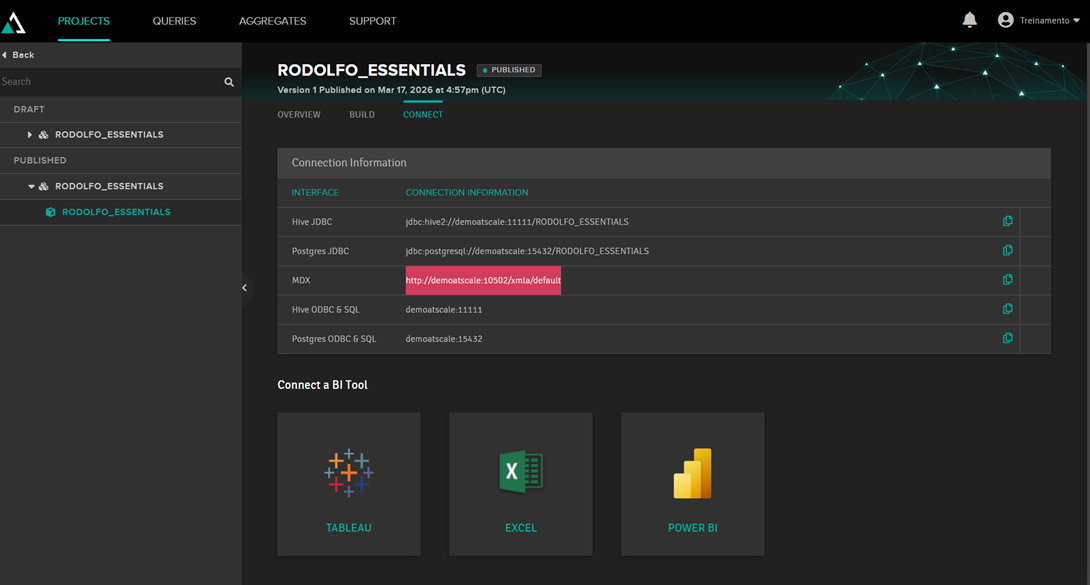Copy the Postgres ODBC & SQL address
This screenshot has width=1090, height=585.
point(1007,338)
